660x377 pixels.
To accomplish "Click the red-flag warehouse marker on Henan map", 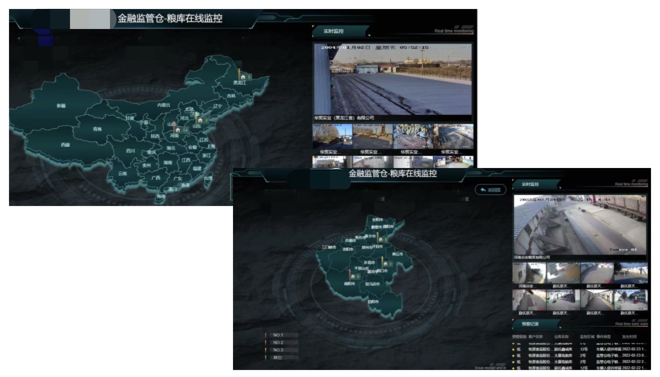I will click(353, 276).
